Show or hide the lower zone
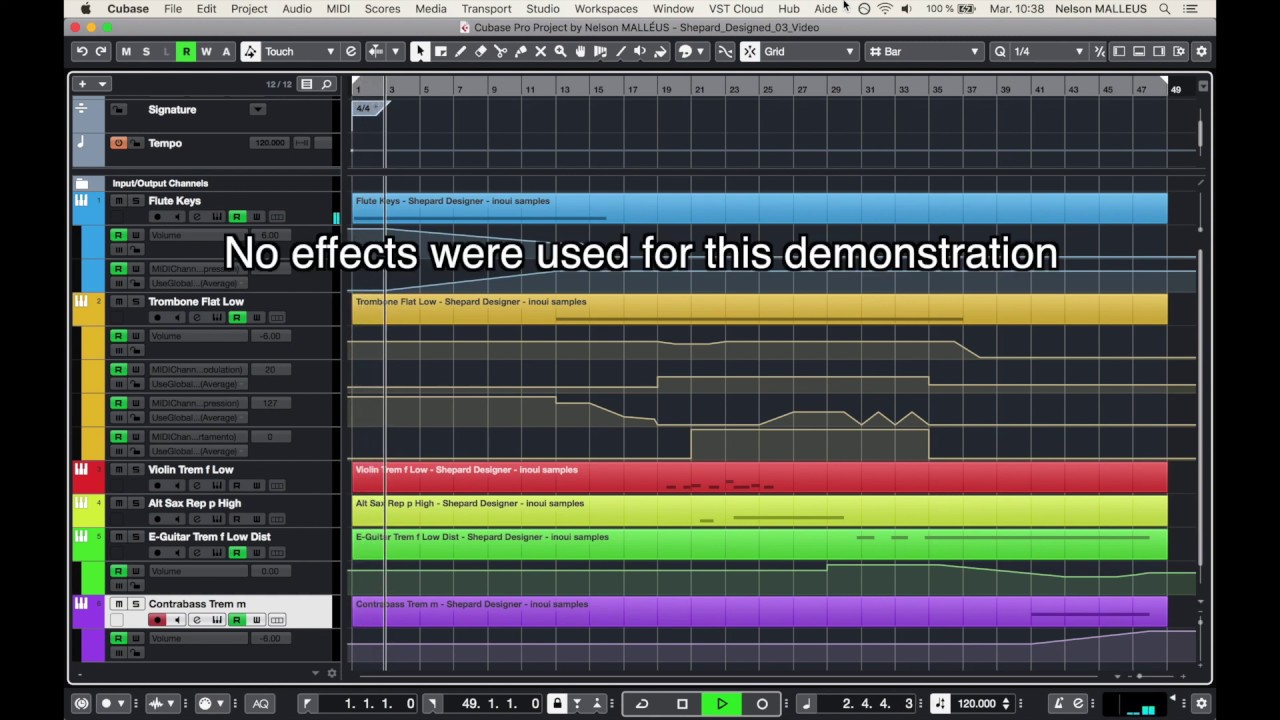 point(1139,52)
